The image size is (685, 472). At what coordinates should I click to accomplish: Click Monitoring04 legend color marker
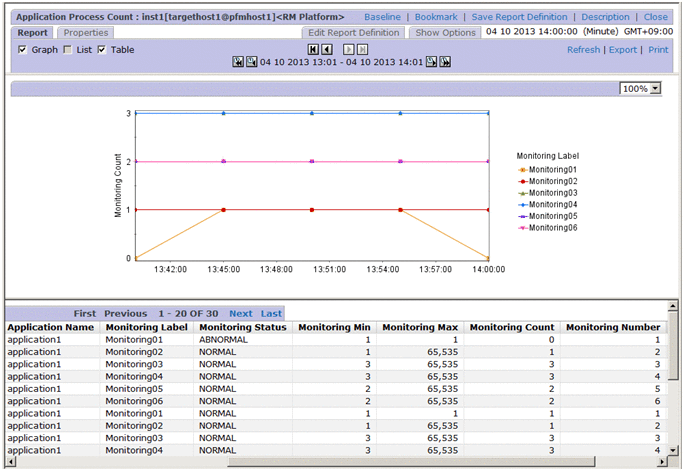click(x=522, y=204)
